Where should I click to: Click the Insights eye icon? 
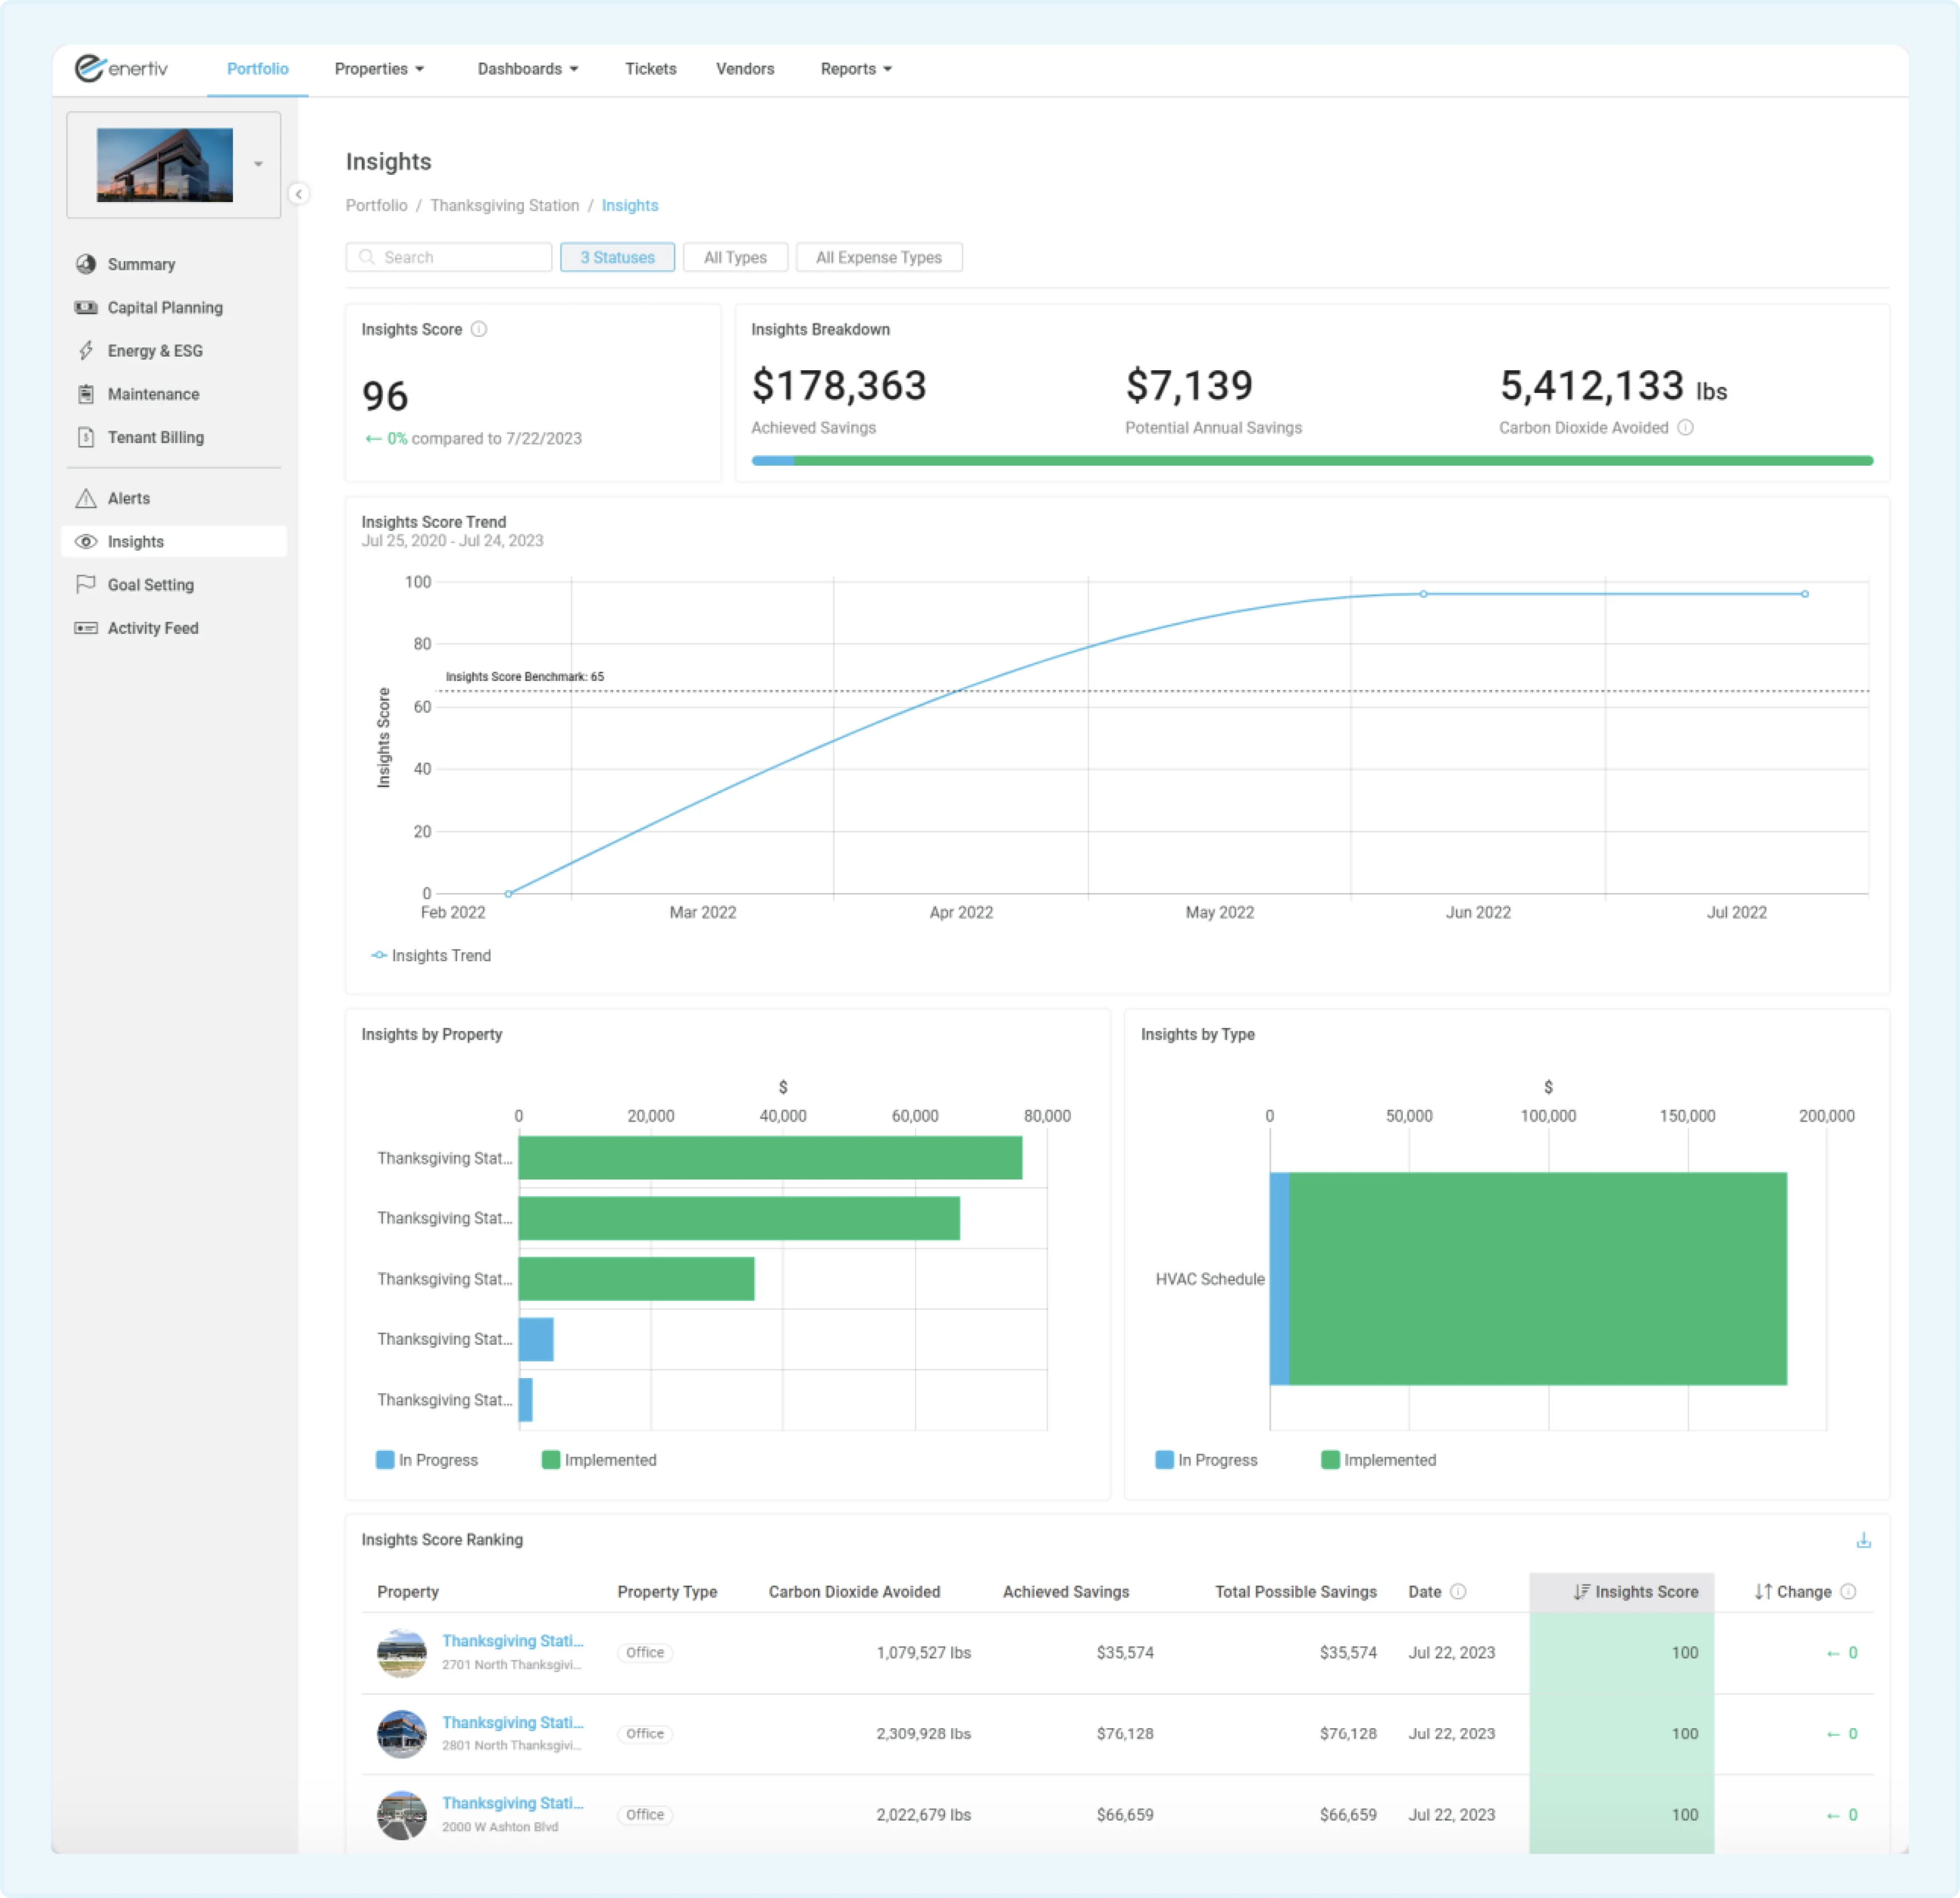click(x=86, y=541)
